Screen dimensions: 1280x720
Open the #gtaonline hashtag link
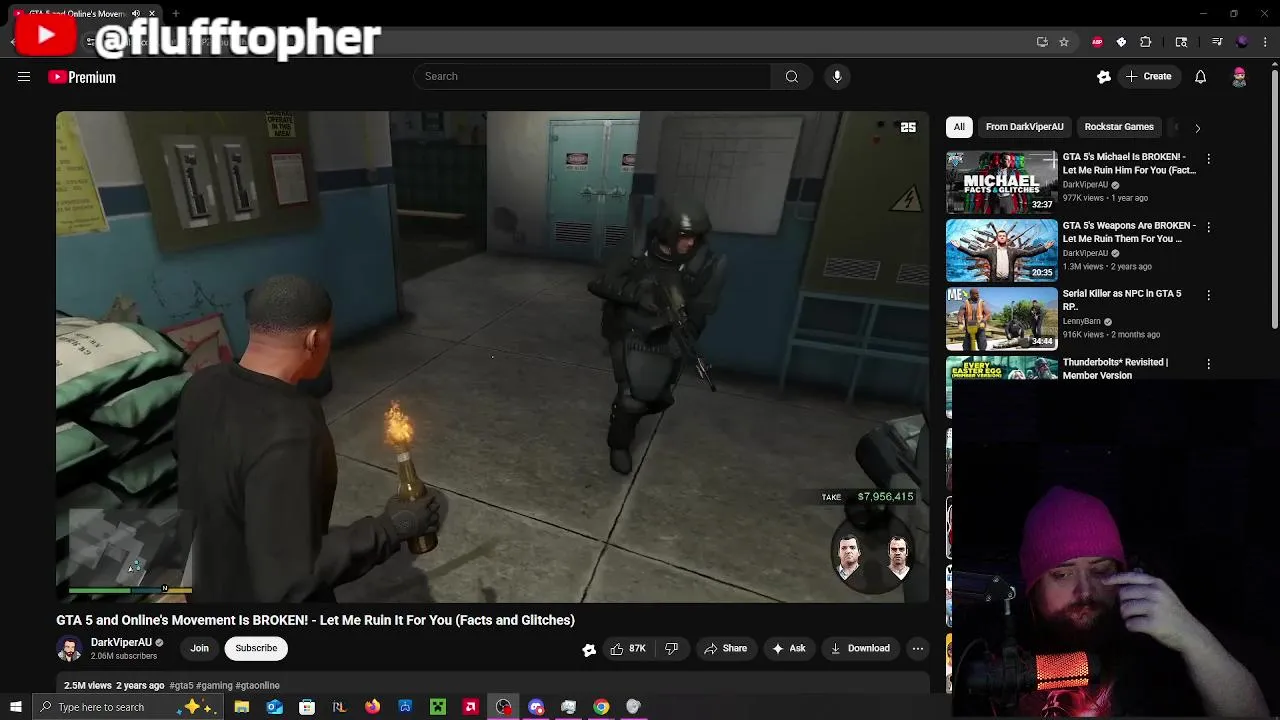click(x=258, y=686)
